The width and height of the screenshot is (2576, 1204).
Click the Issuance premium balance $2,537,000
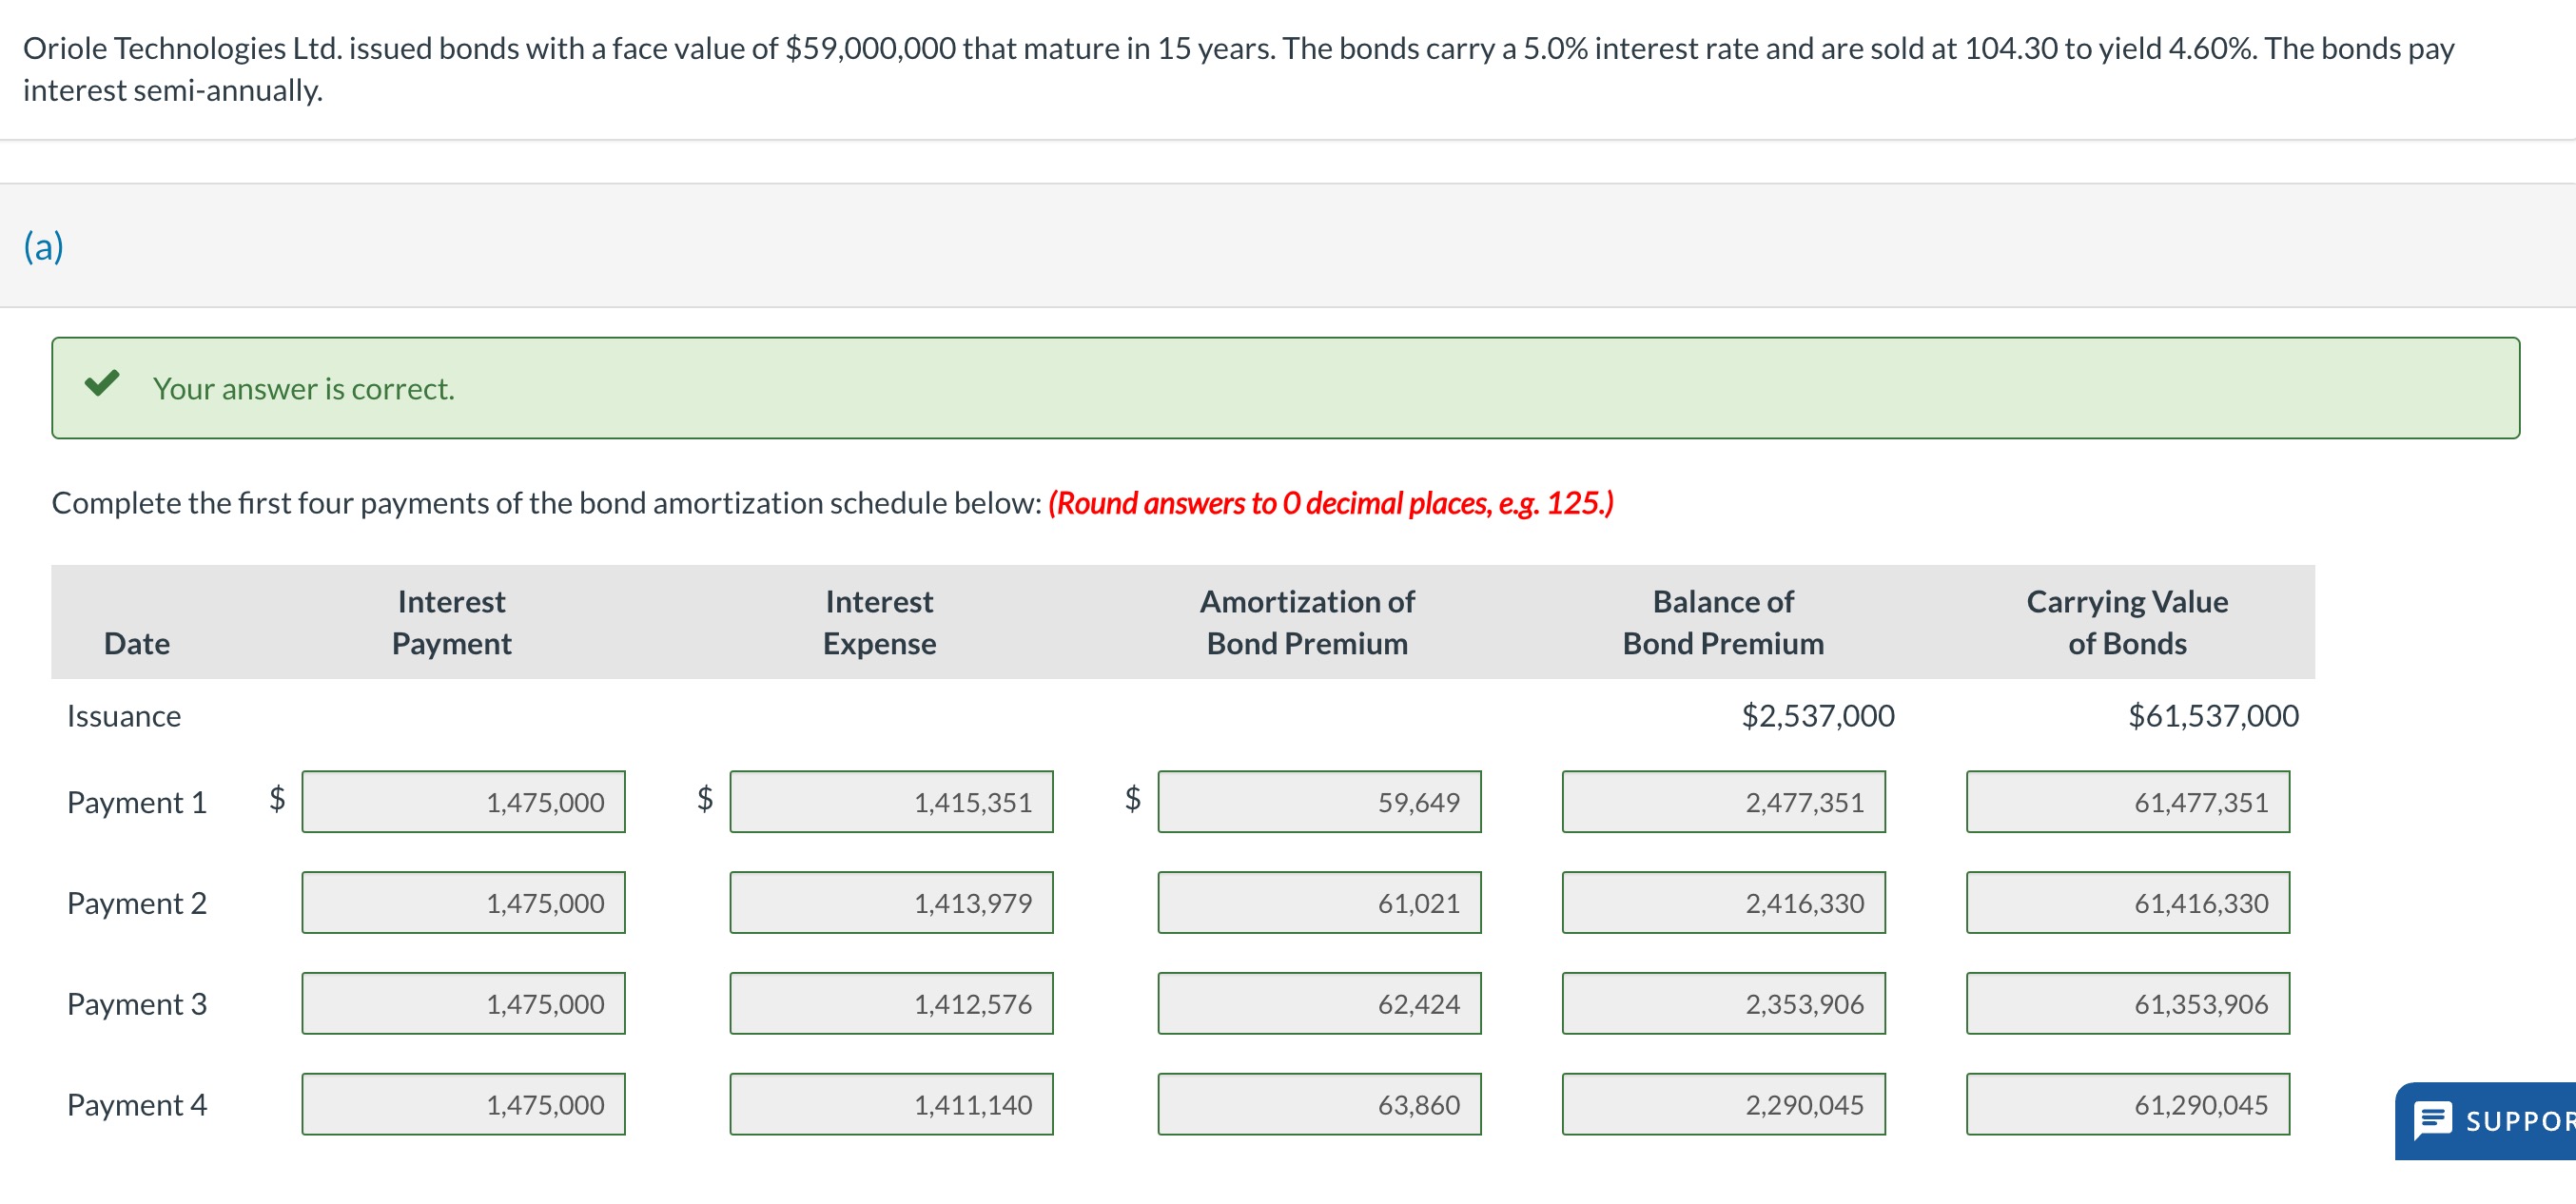click(x=1817, y=716)
